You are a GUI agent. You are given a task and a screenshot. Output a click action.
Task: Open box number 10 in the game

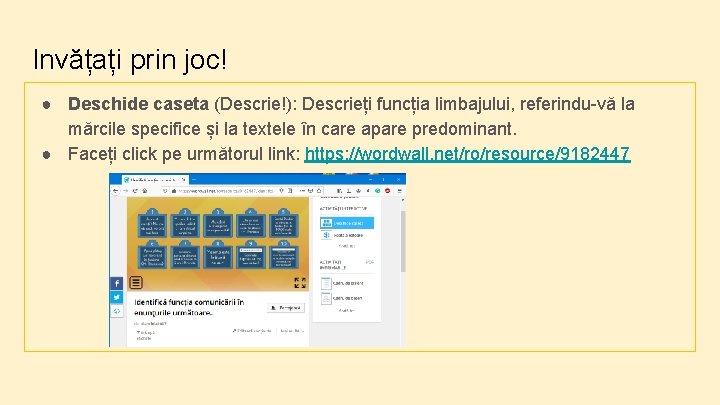click(x=284, y=255)
